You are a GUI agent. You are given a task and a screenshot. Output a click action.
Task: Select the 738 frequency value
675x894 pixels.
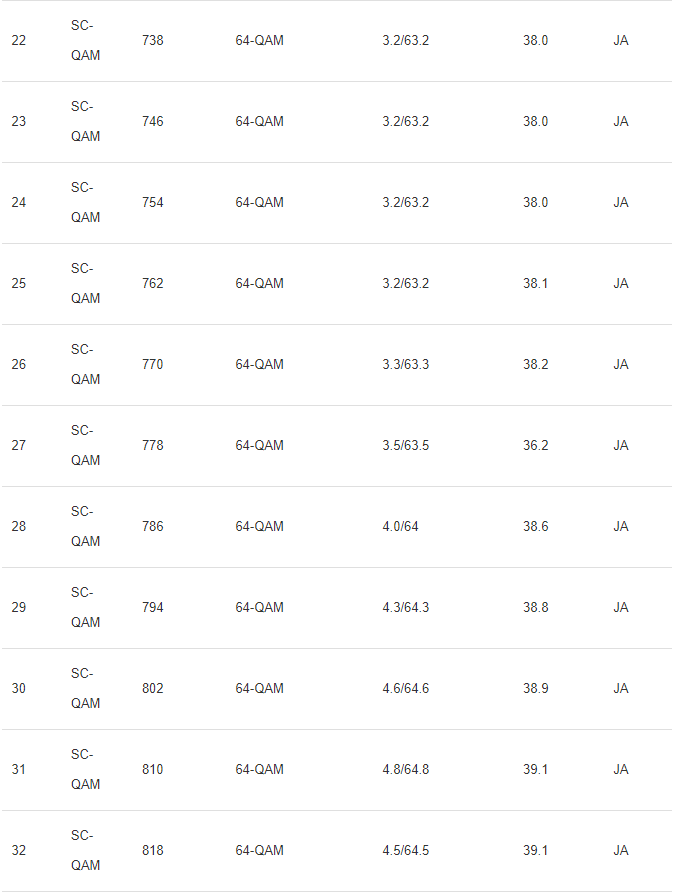click(153, 41)
